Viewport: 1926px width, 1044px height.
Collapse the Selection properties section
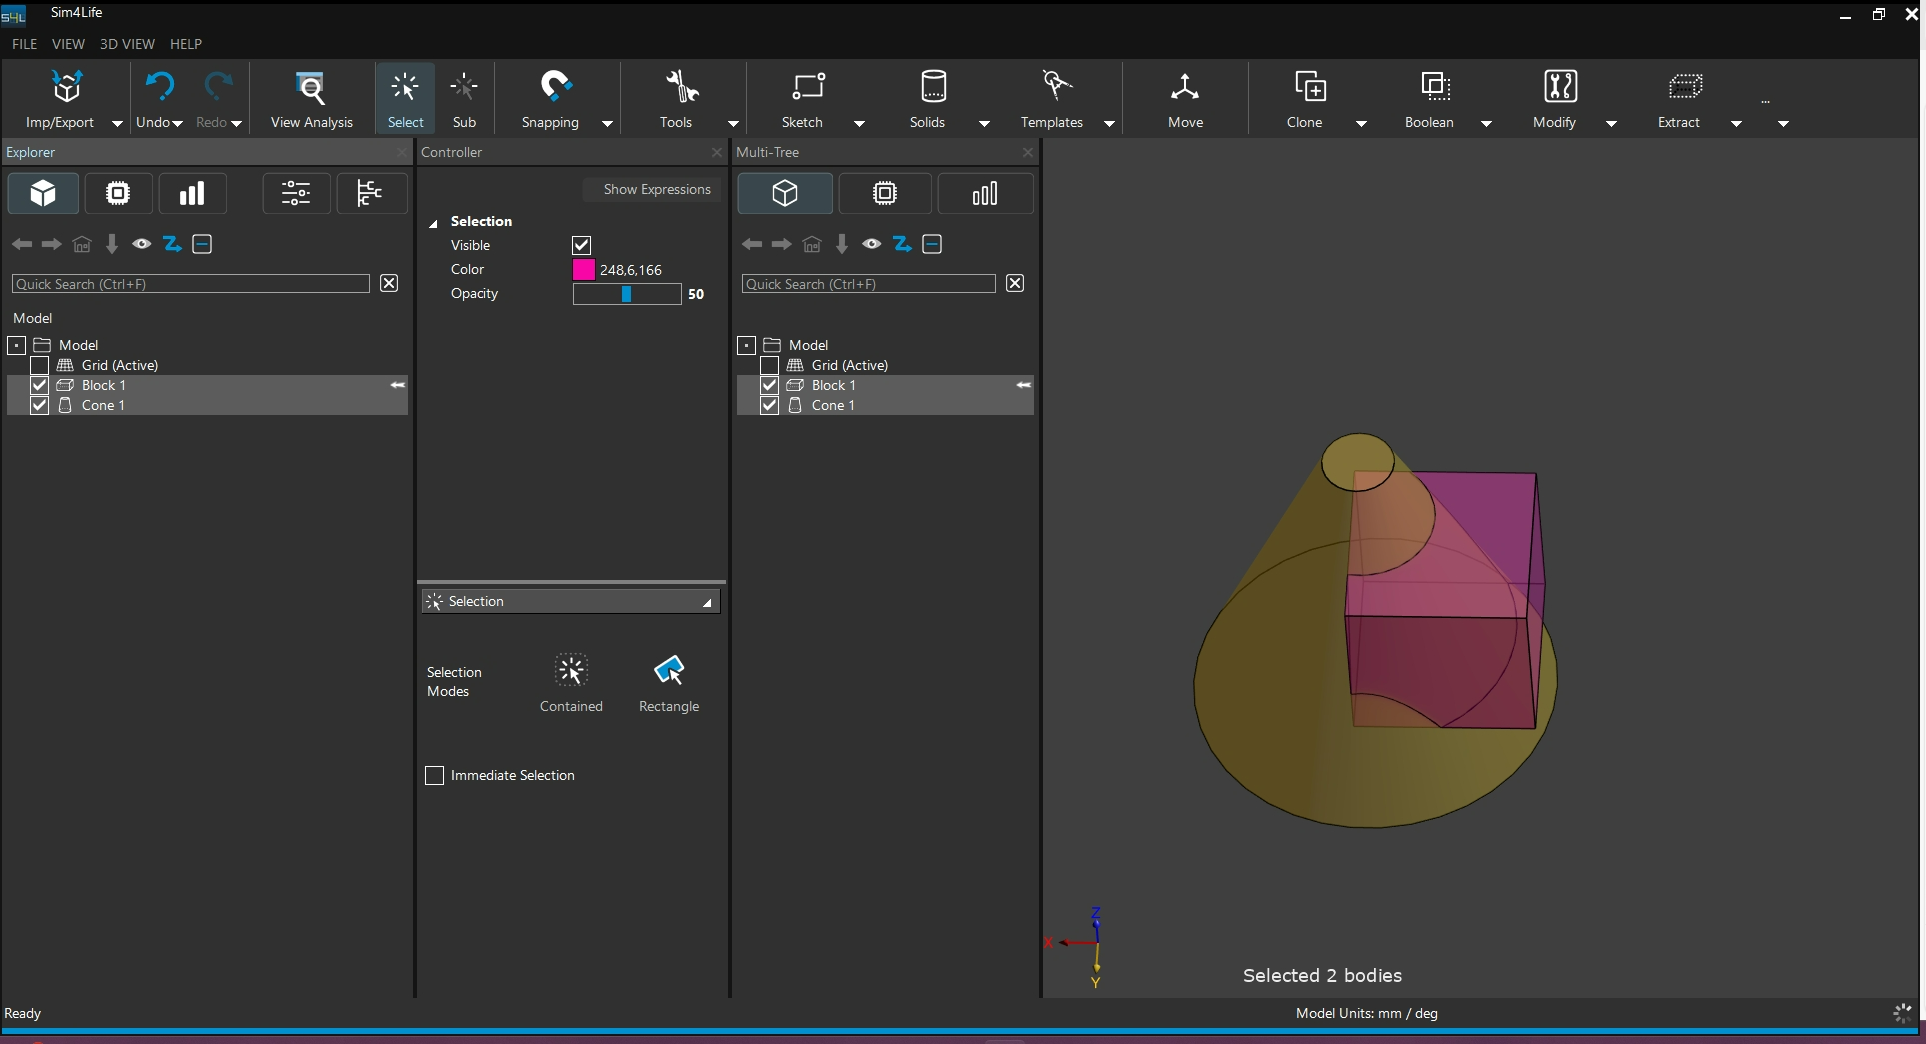434,222
